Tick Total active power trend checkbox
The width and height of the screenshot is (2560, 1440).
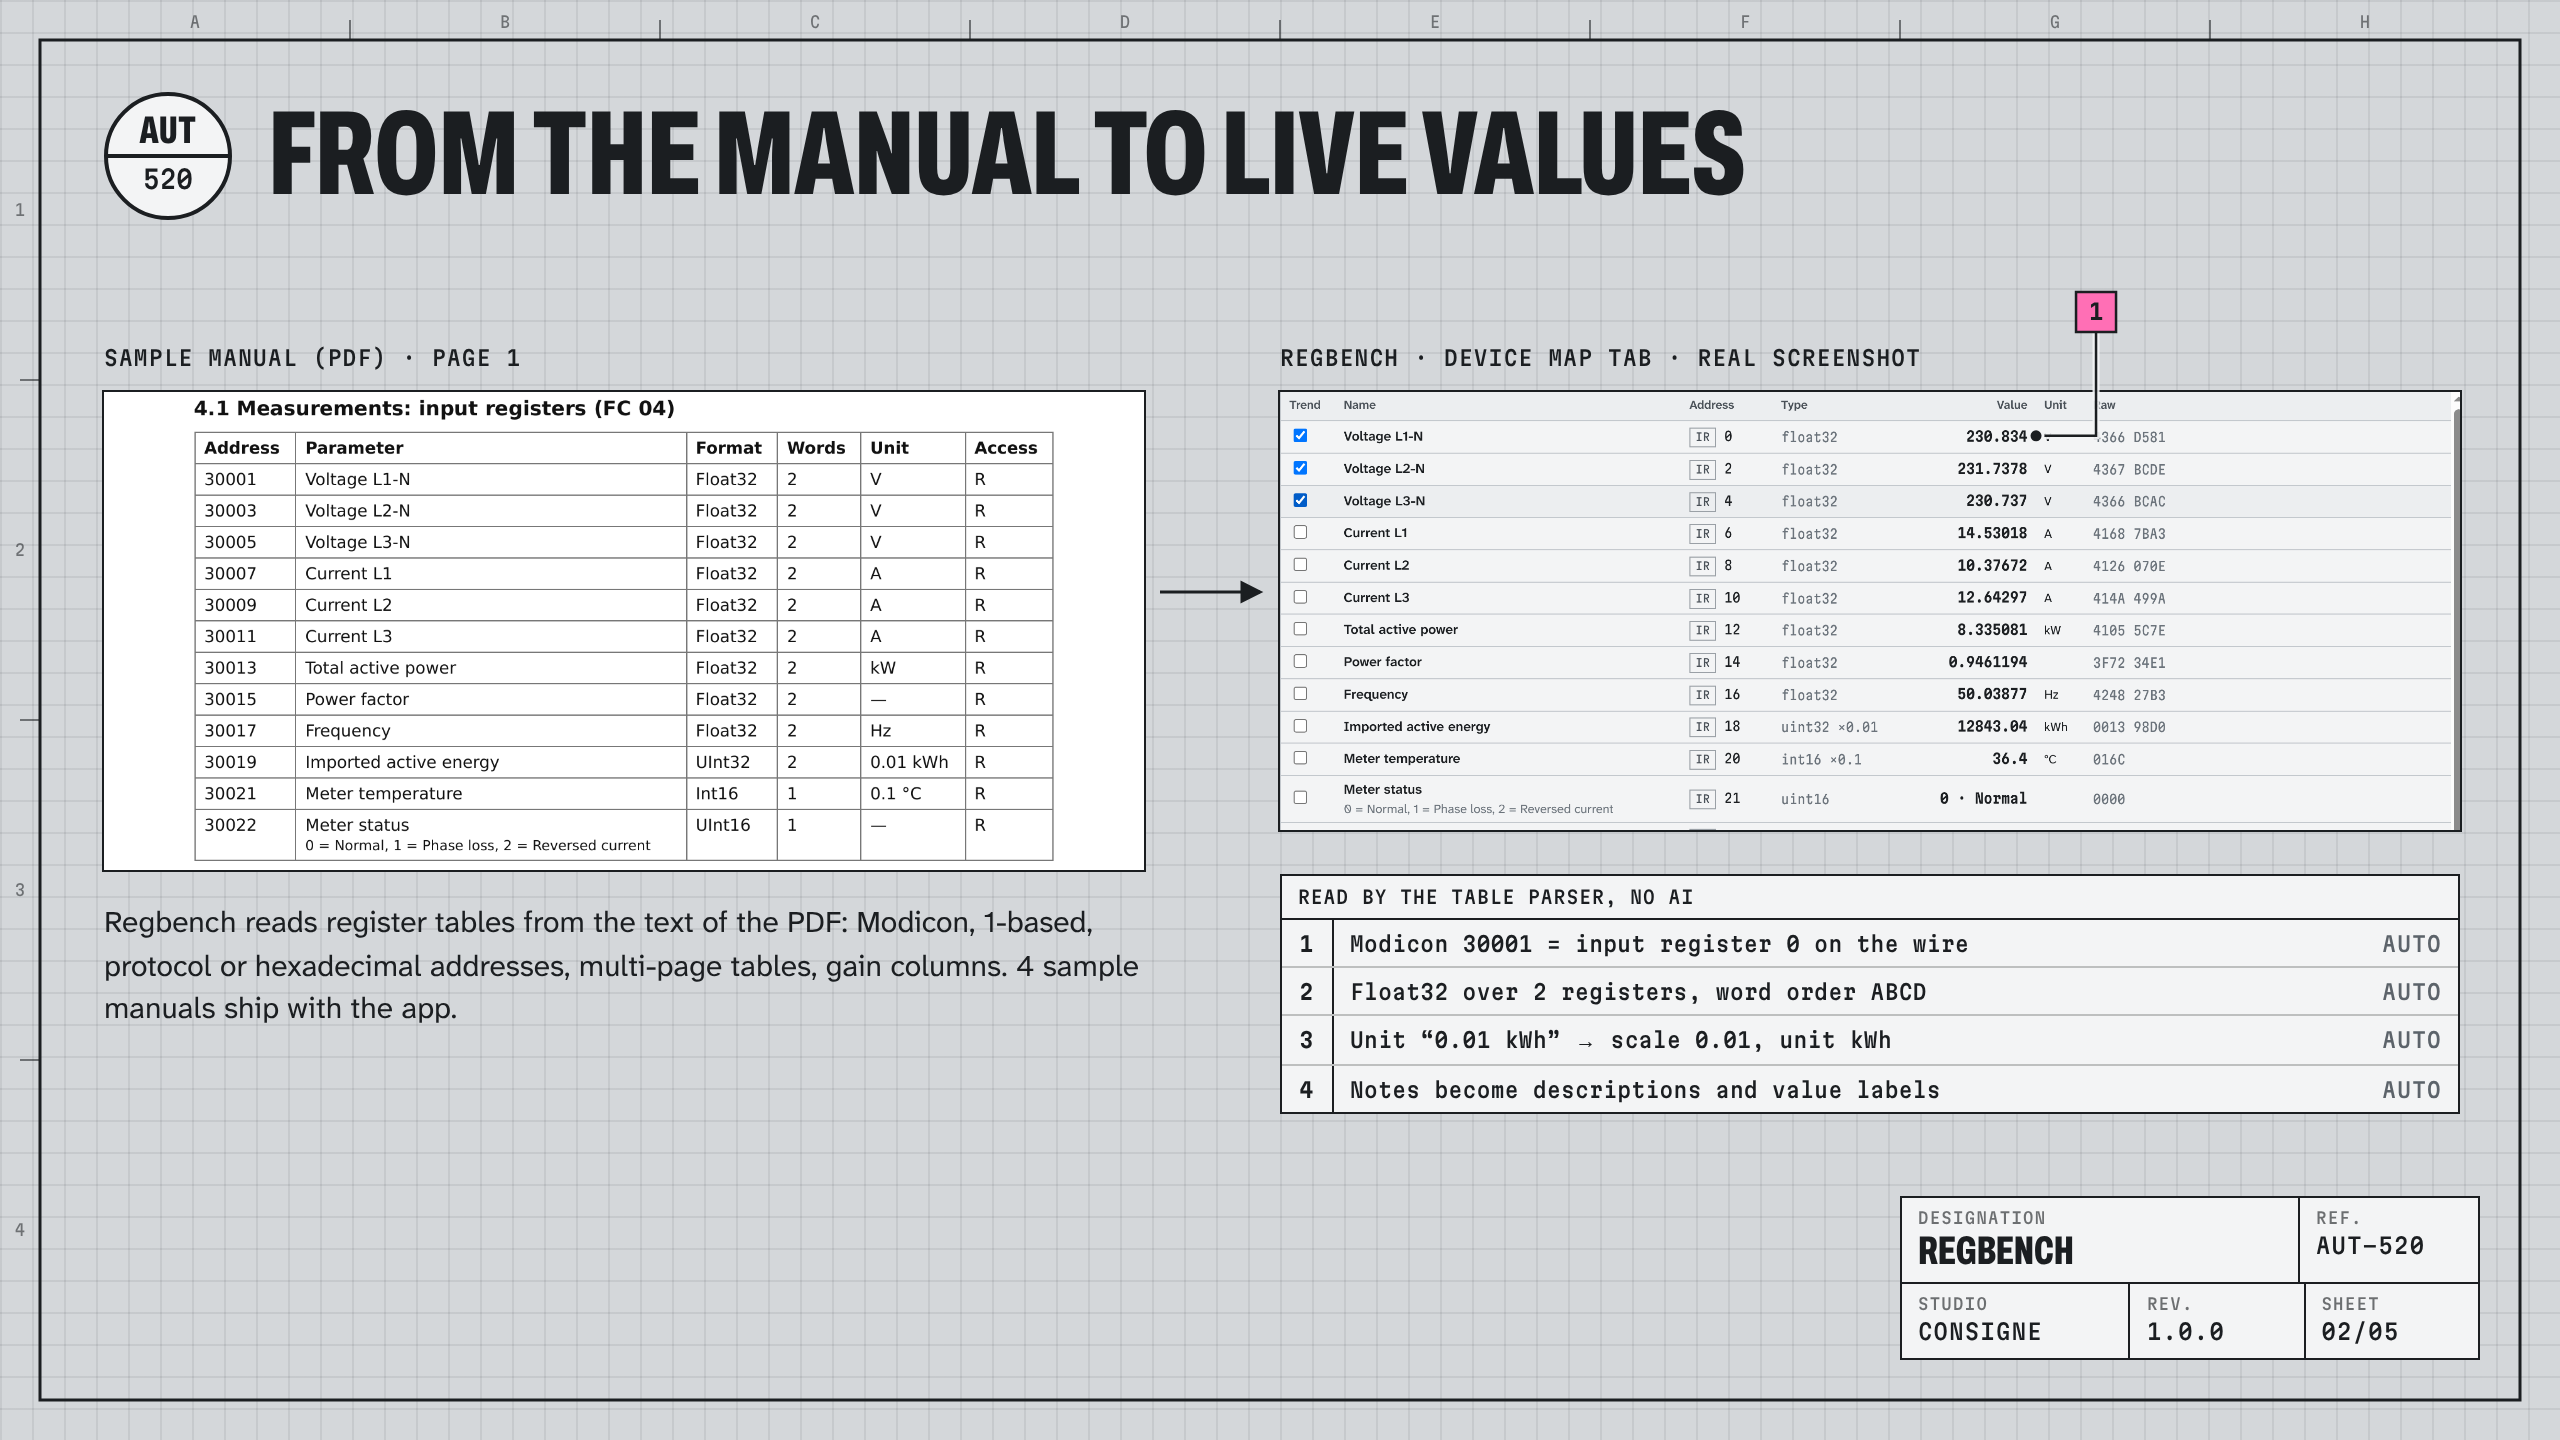coord(1300,629)
